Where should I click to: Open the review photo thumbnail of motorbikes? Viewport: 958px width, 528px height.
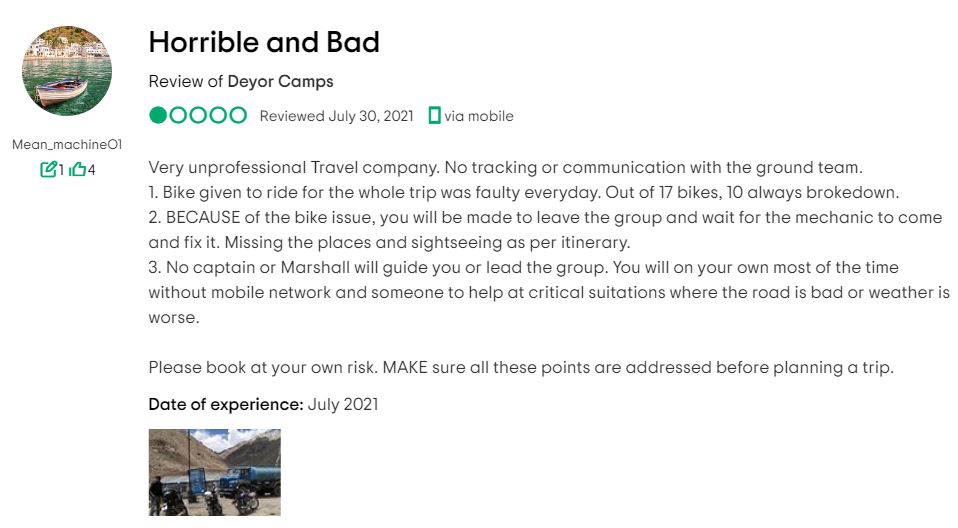coord(214,472)
